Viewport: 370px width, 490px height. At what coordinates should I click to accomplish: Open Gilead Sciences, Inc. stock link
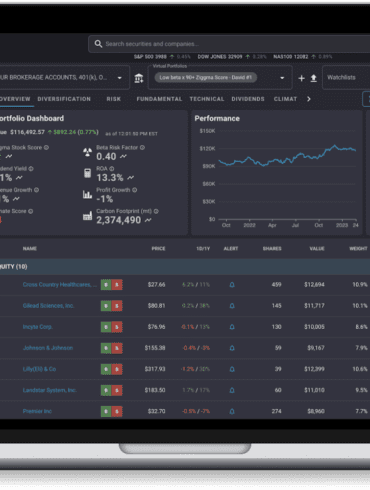(48, 306)
